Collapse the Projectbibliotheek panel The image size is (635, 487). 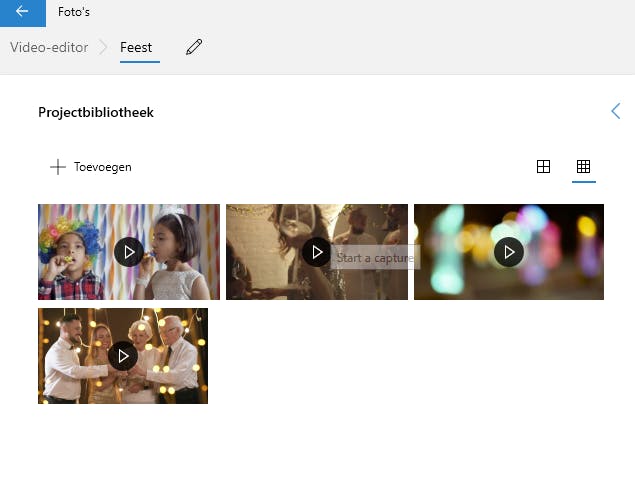click(616, 111)
